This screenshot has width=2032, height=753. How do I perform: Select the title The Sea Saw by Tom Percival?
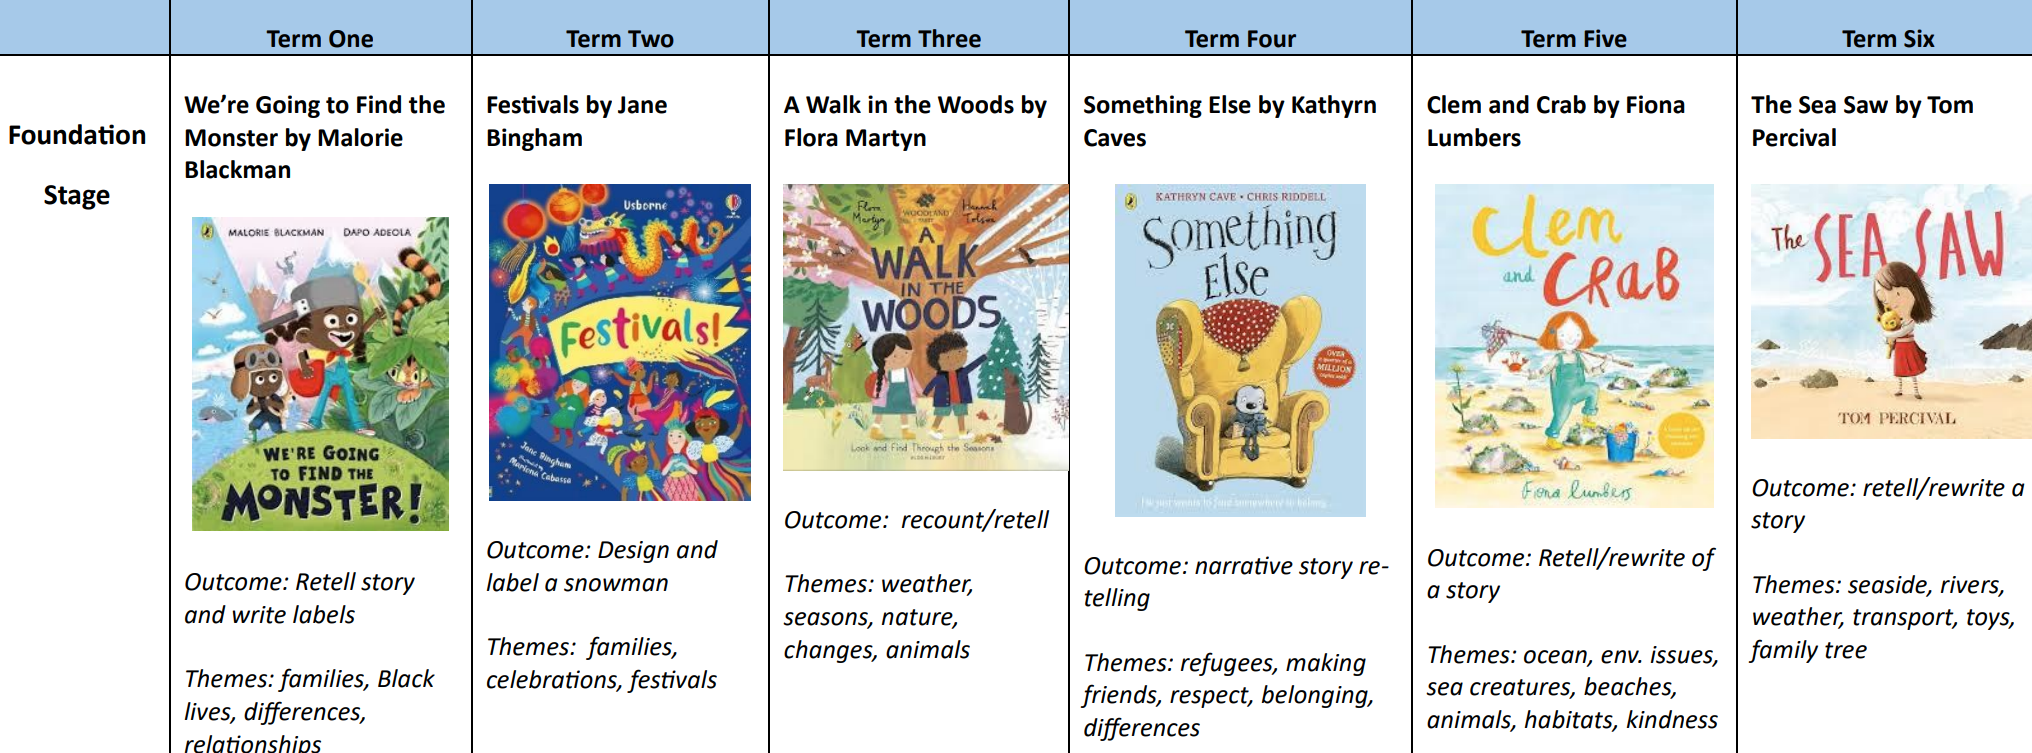click(1862, 121)
